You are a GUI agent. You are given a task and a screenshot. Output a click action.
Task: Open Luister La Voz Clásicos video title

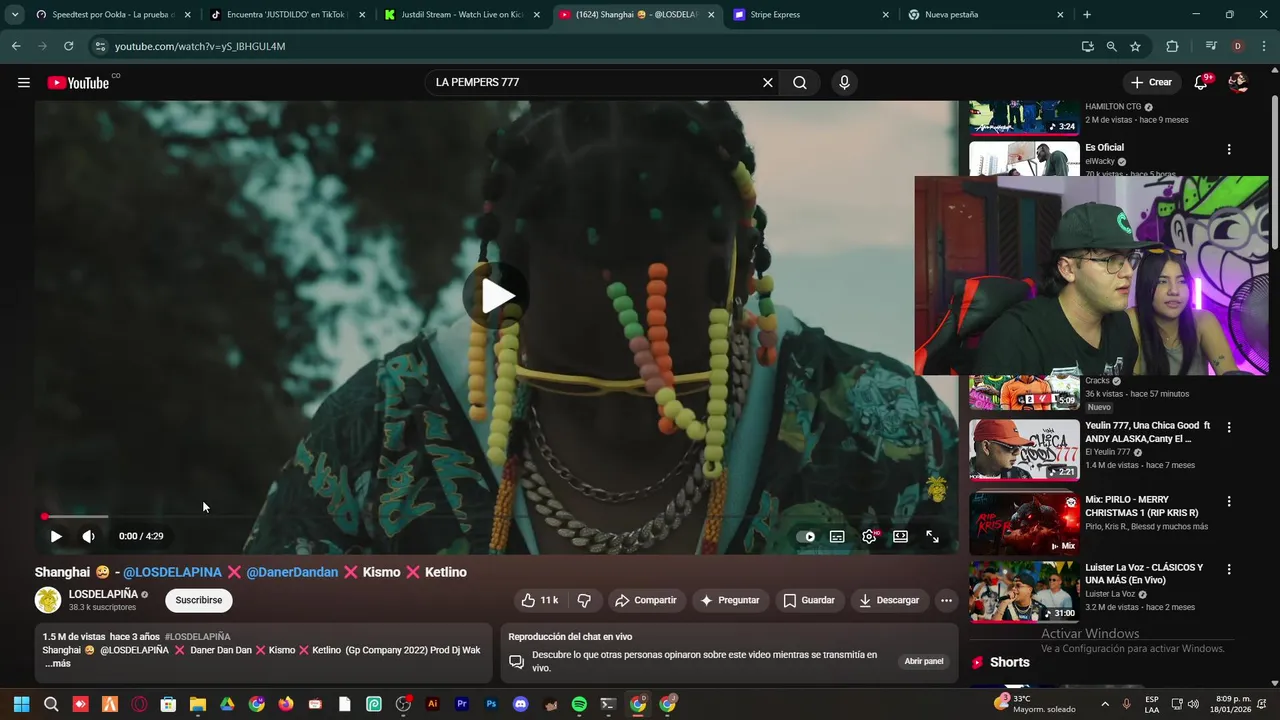(x=1144, y=574)
